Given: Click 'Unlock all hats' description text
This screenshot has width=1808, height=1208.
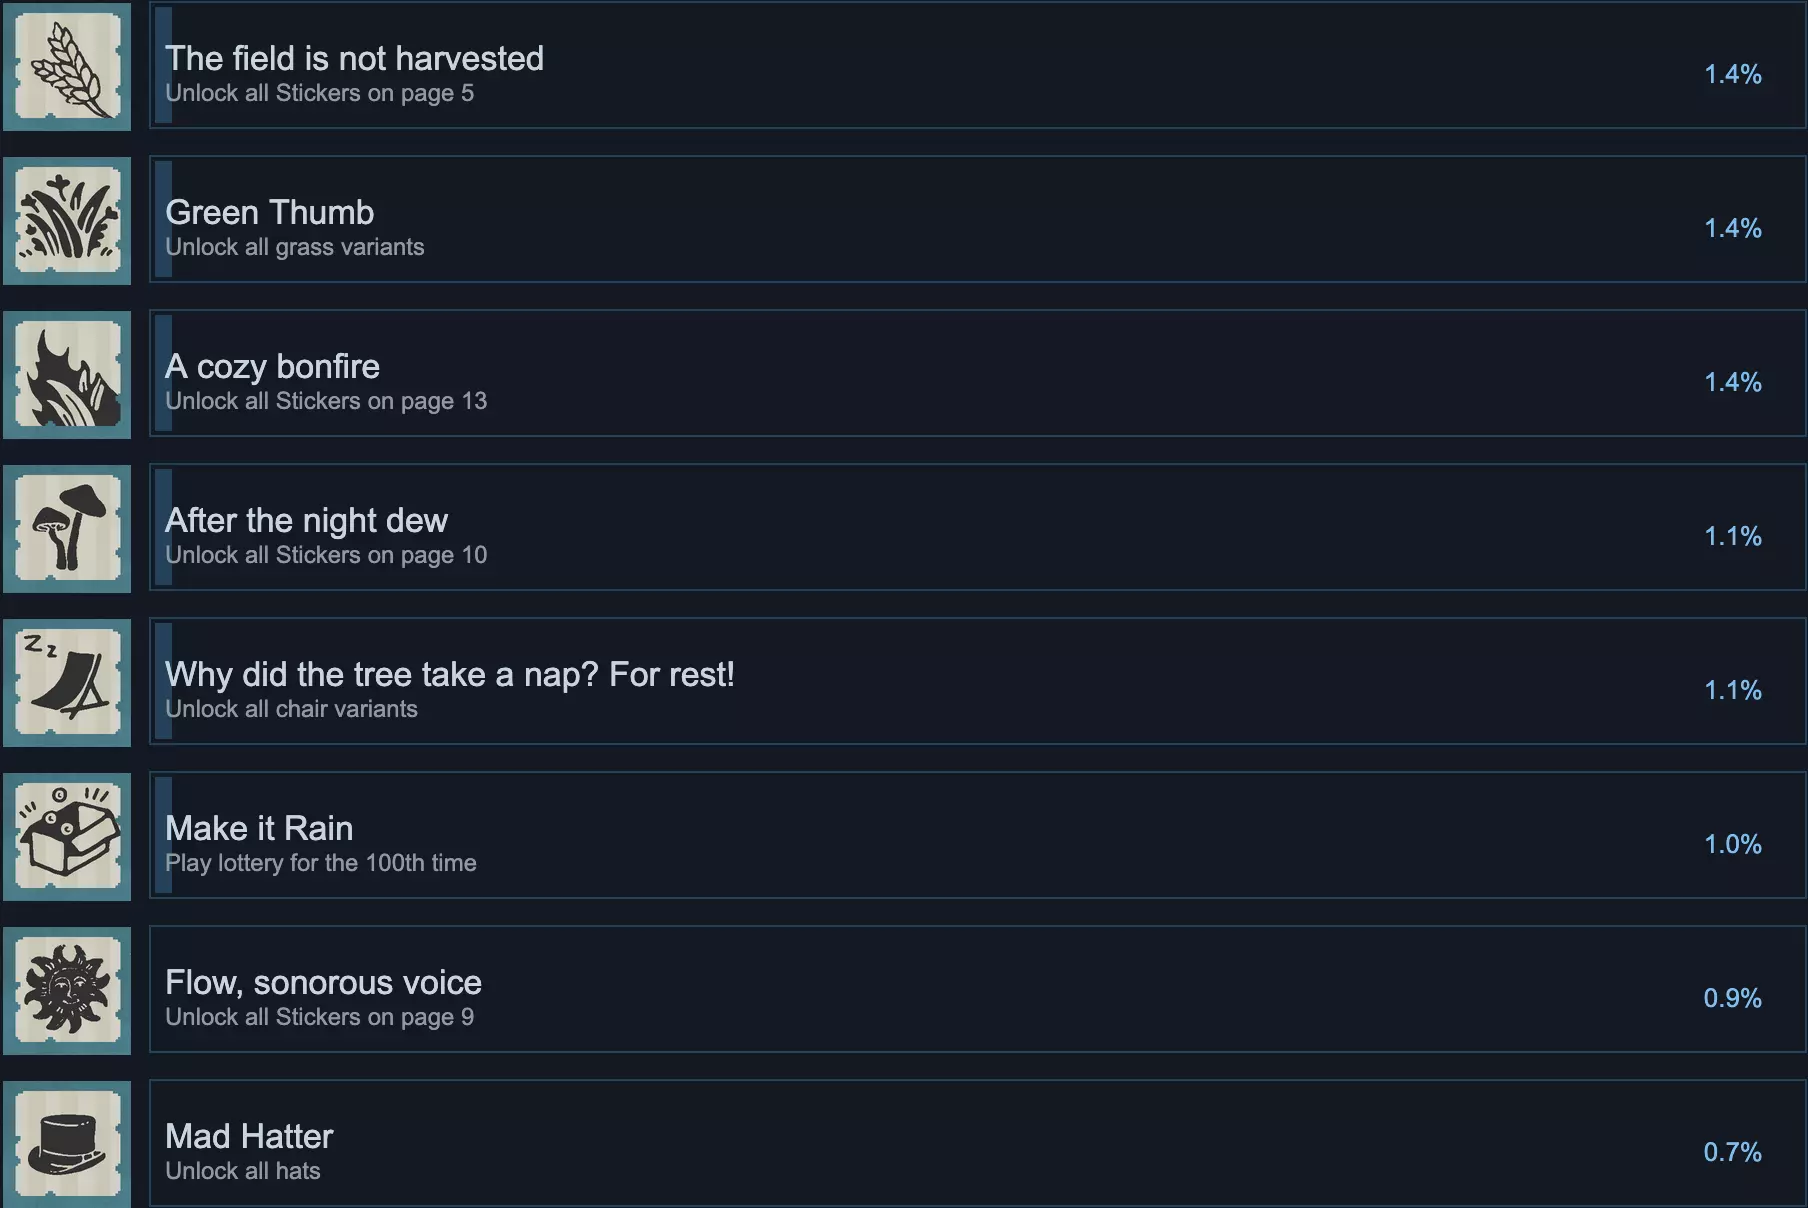Looking at the screenshot, I should coord(243,1171).
